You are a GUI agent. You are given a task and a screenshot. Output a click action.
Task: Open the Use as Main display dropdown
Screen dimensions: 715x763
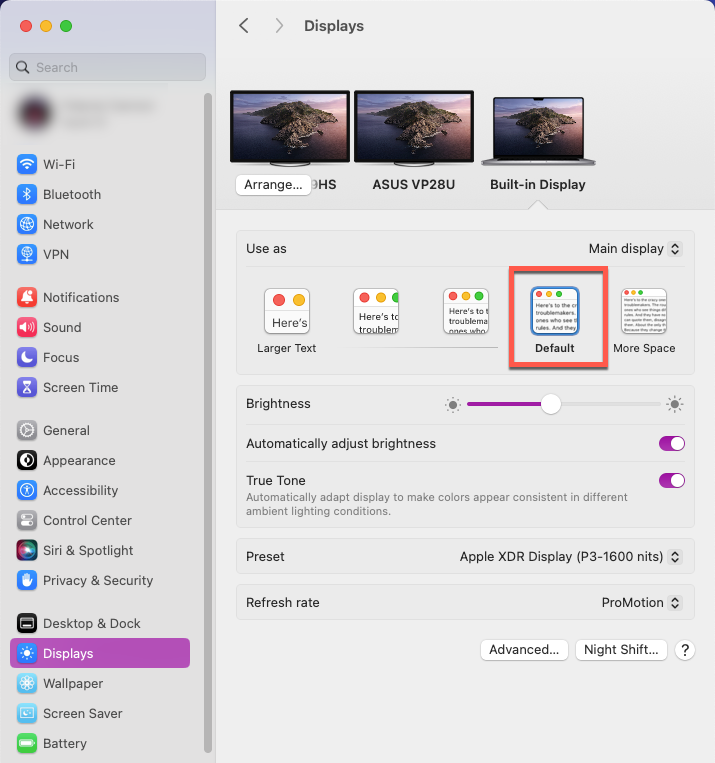point(635,249)
